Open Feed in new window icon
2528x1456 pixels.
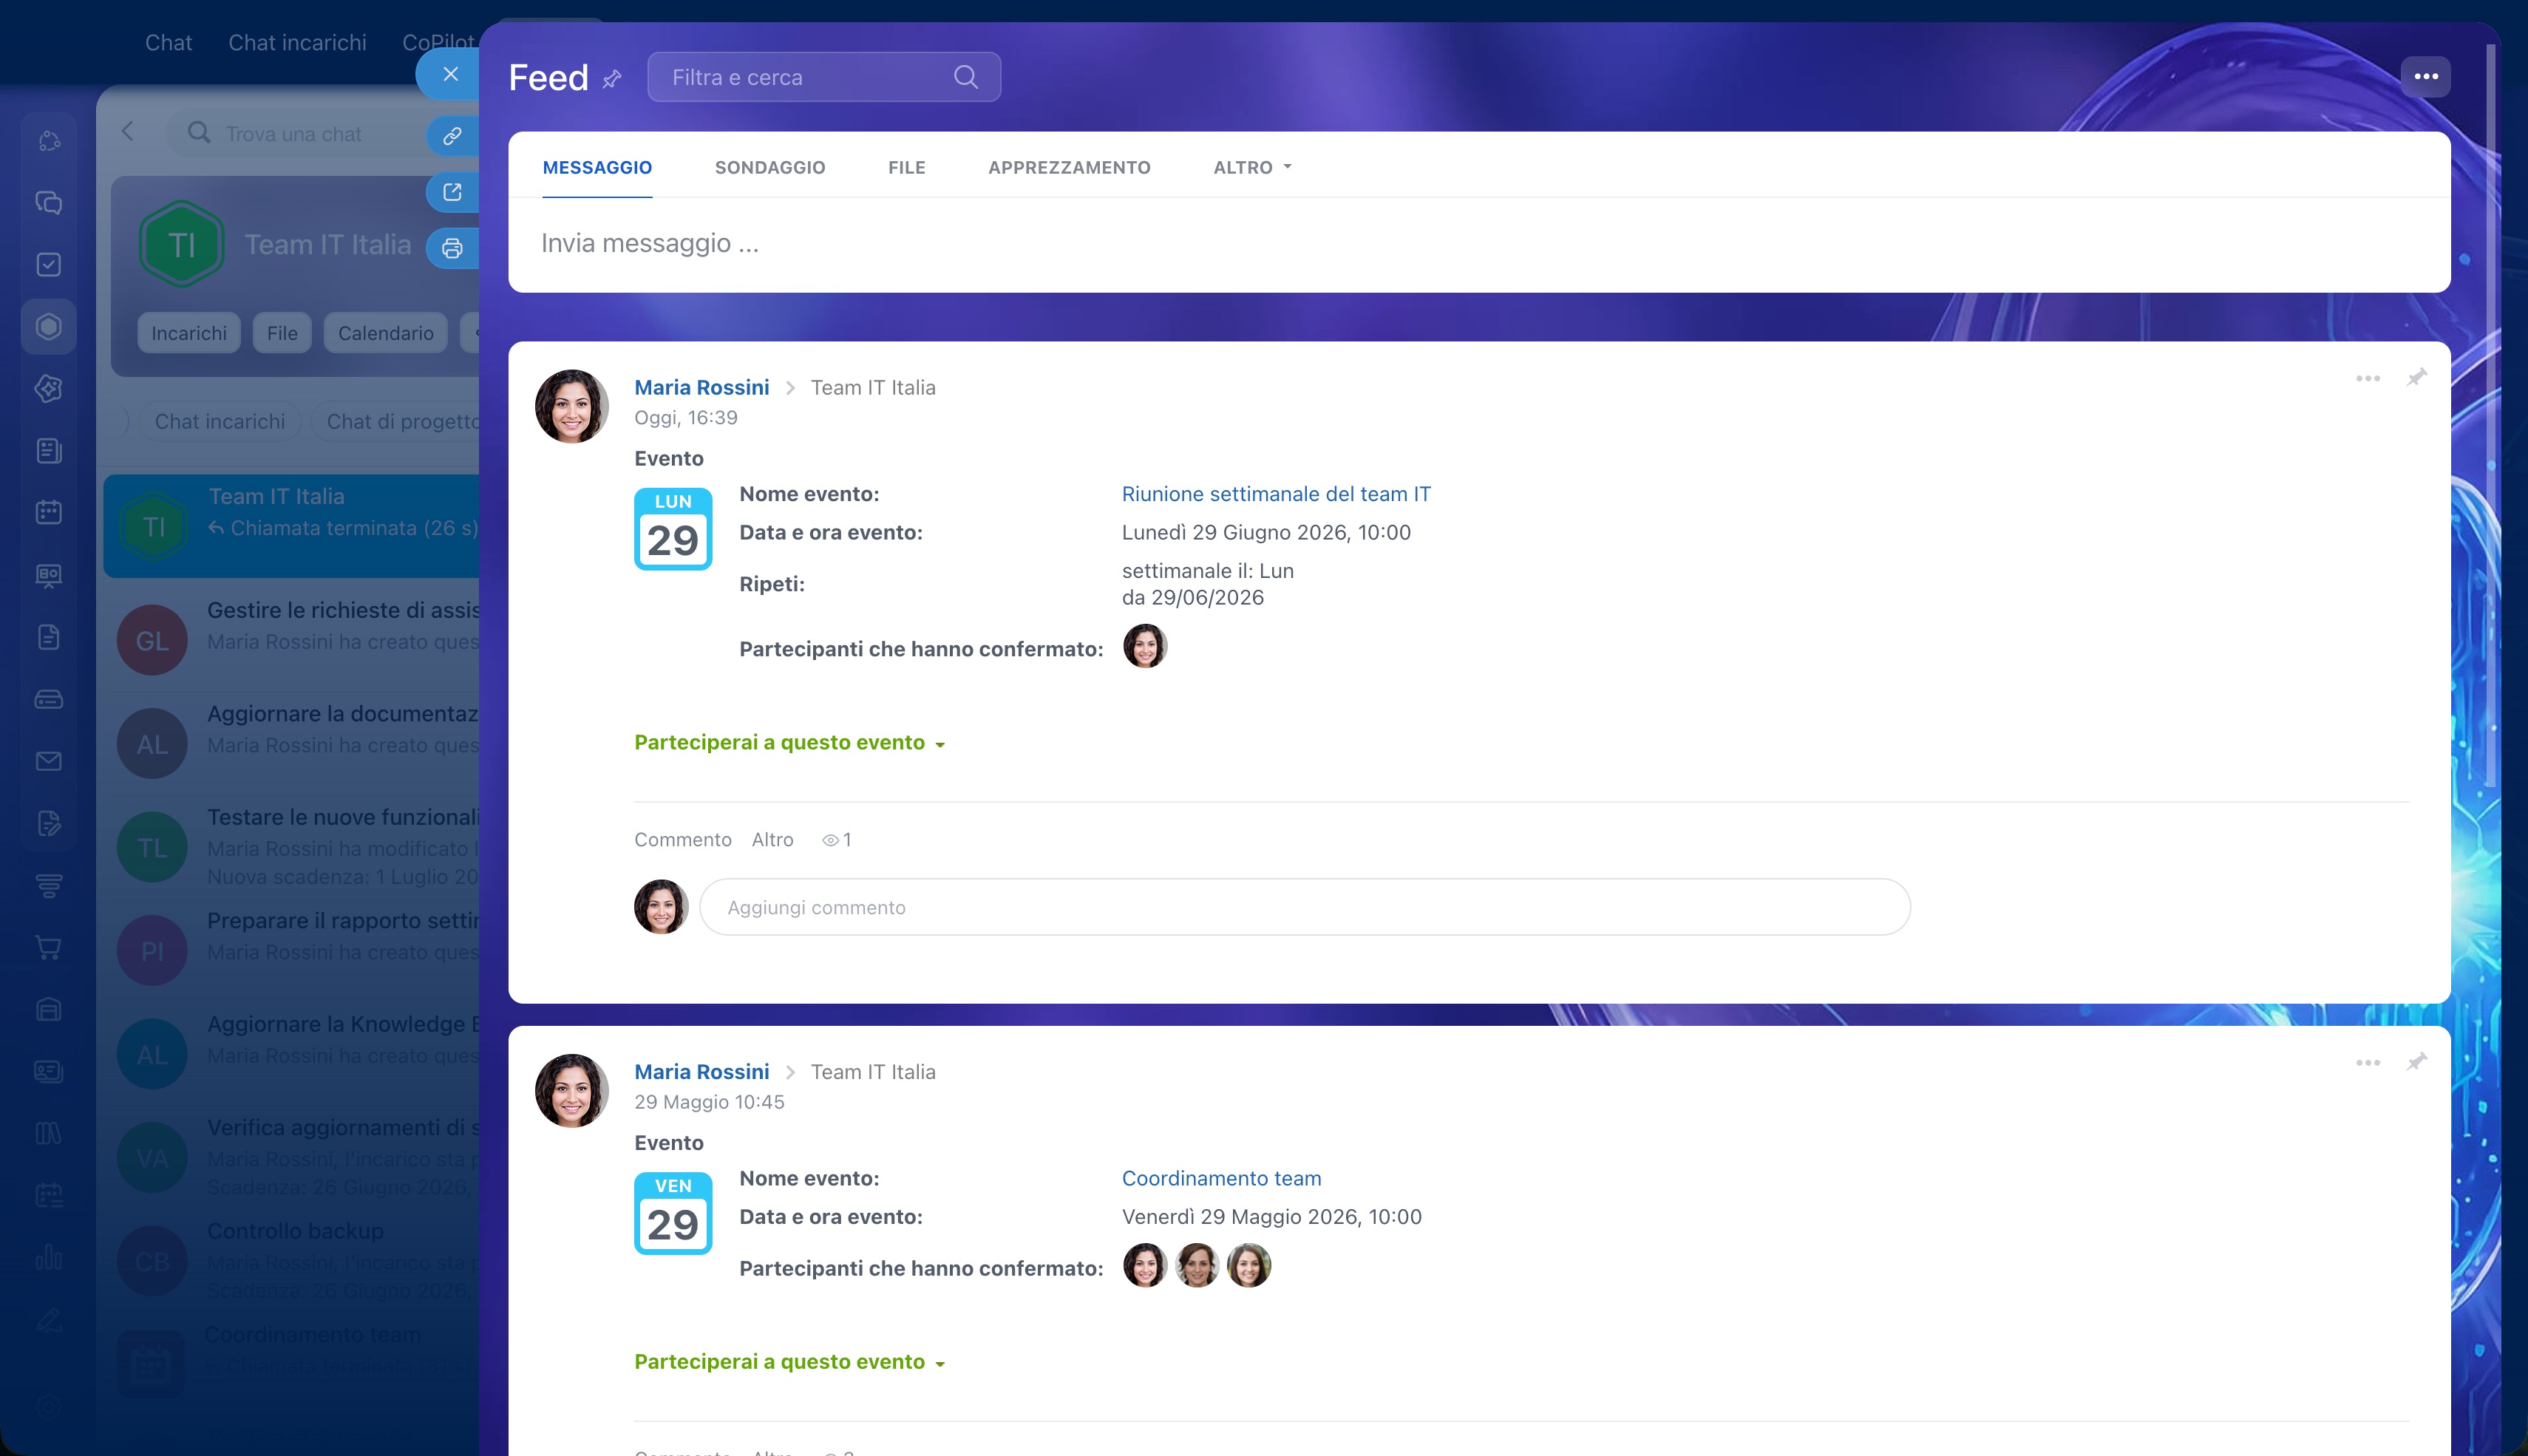(x=452, y=192)
